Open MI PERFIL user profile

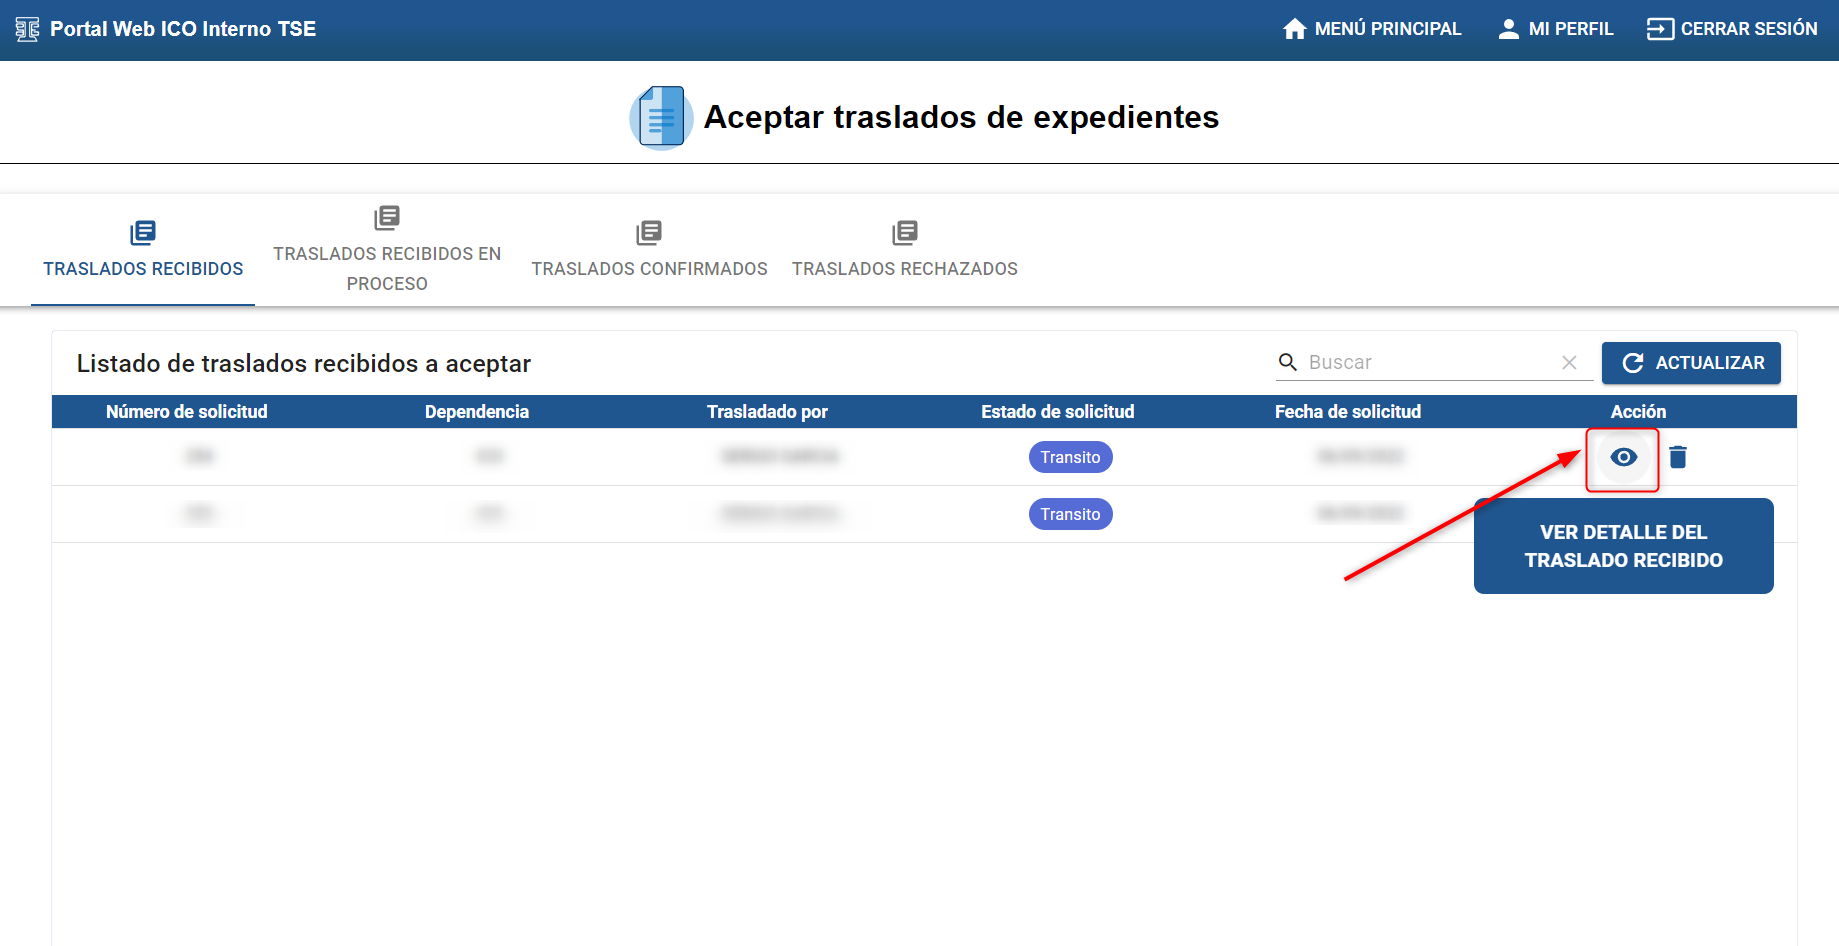pyautogui.click(x=1555, y=29)
